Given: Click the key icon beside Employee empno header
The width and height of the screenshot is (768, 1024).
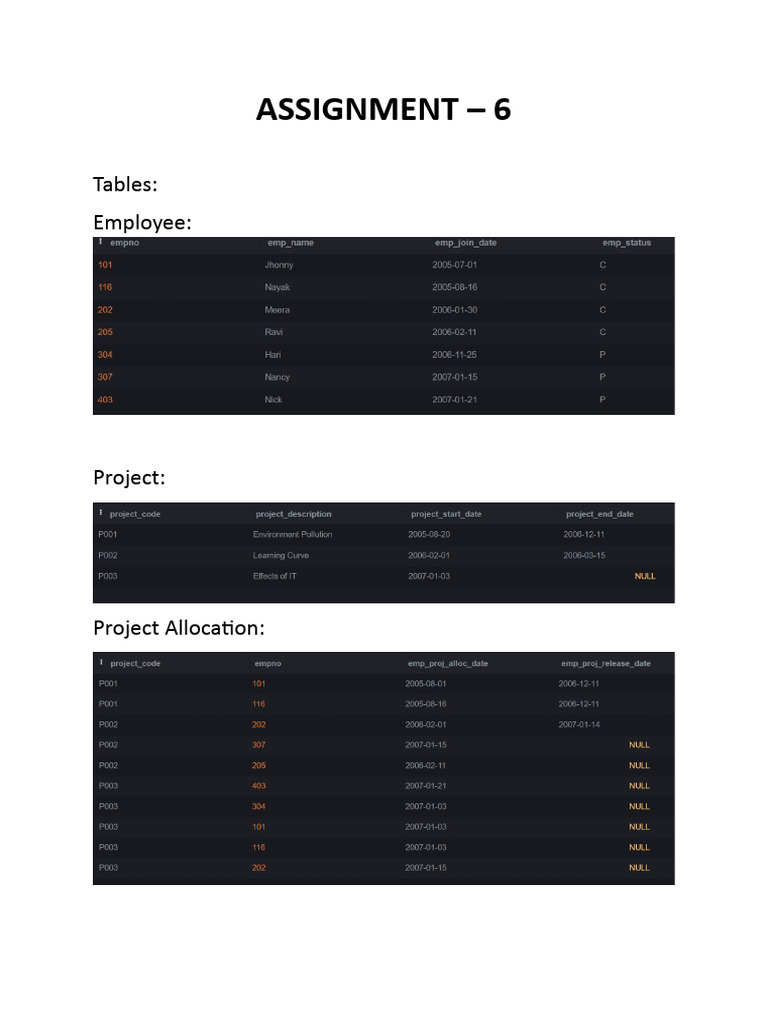Looking at the screenshot, I should coord(101,242).
